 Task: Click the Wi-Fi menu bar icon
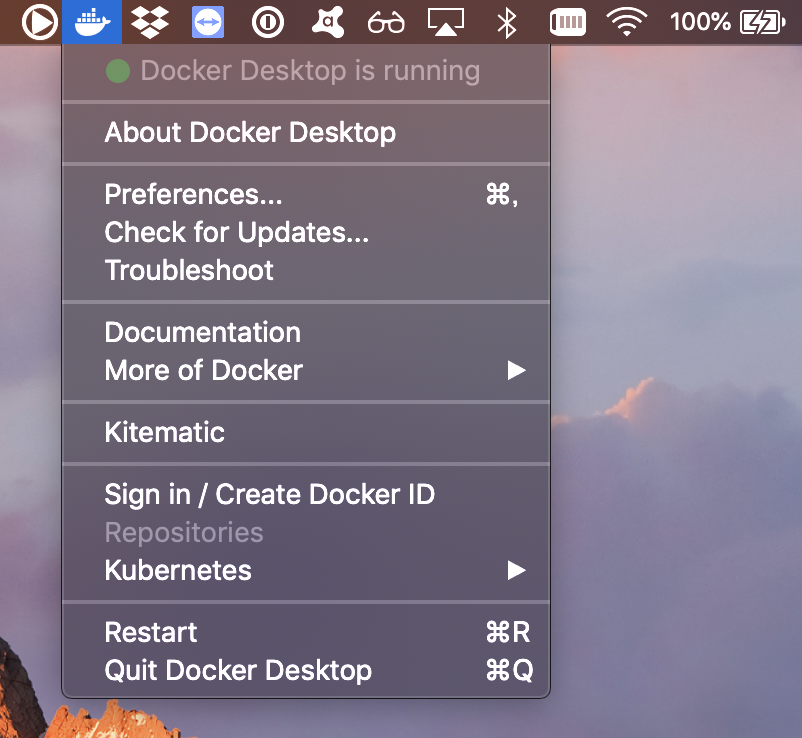click(627, 22)
